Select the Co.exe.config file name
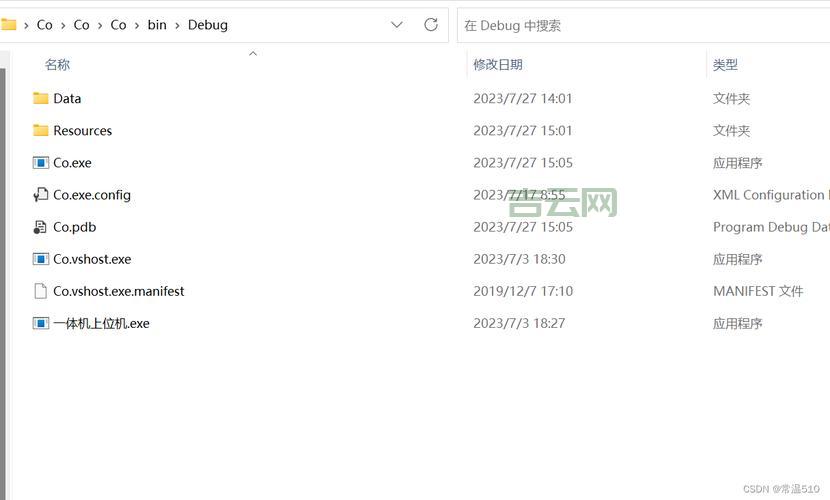The height and width of the screenshot is (500, 830). (92, 195)
